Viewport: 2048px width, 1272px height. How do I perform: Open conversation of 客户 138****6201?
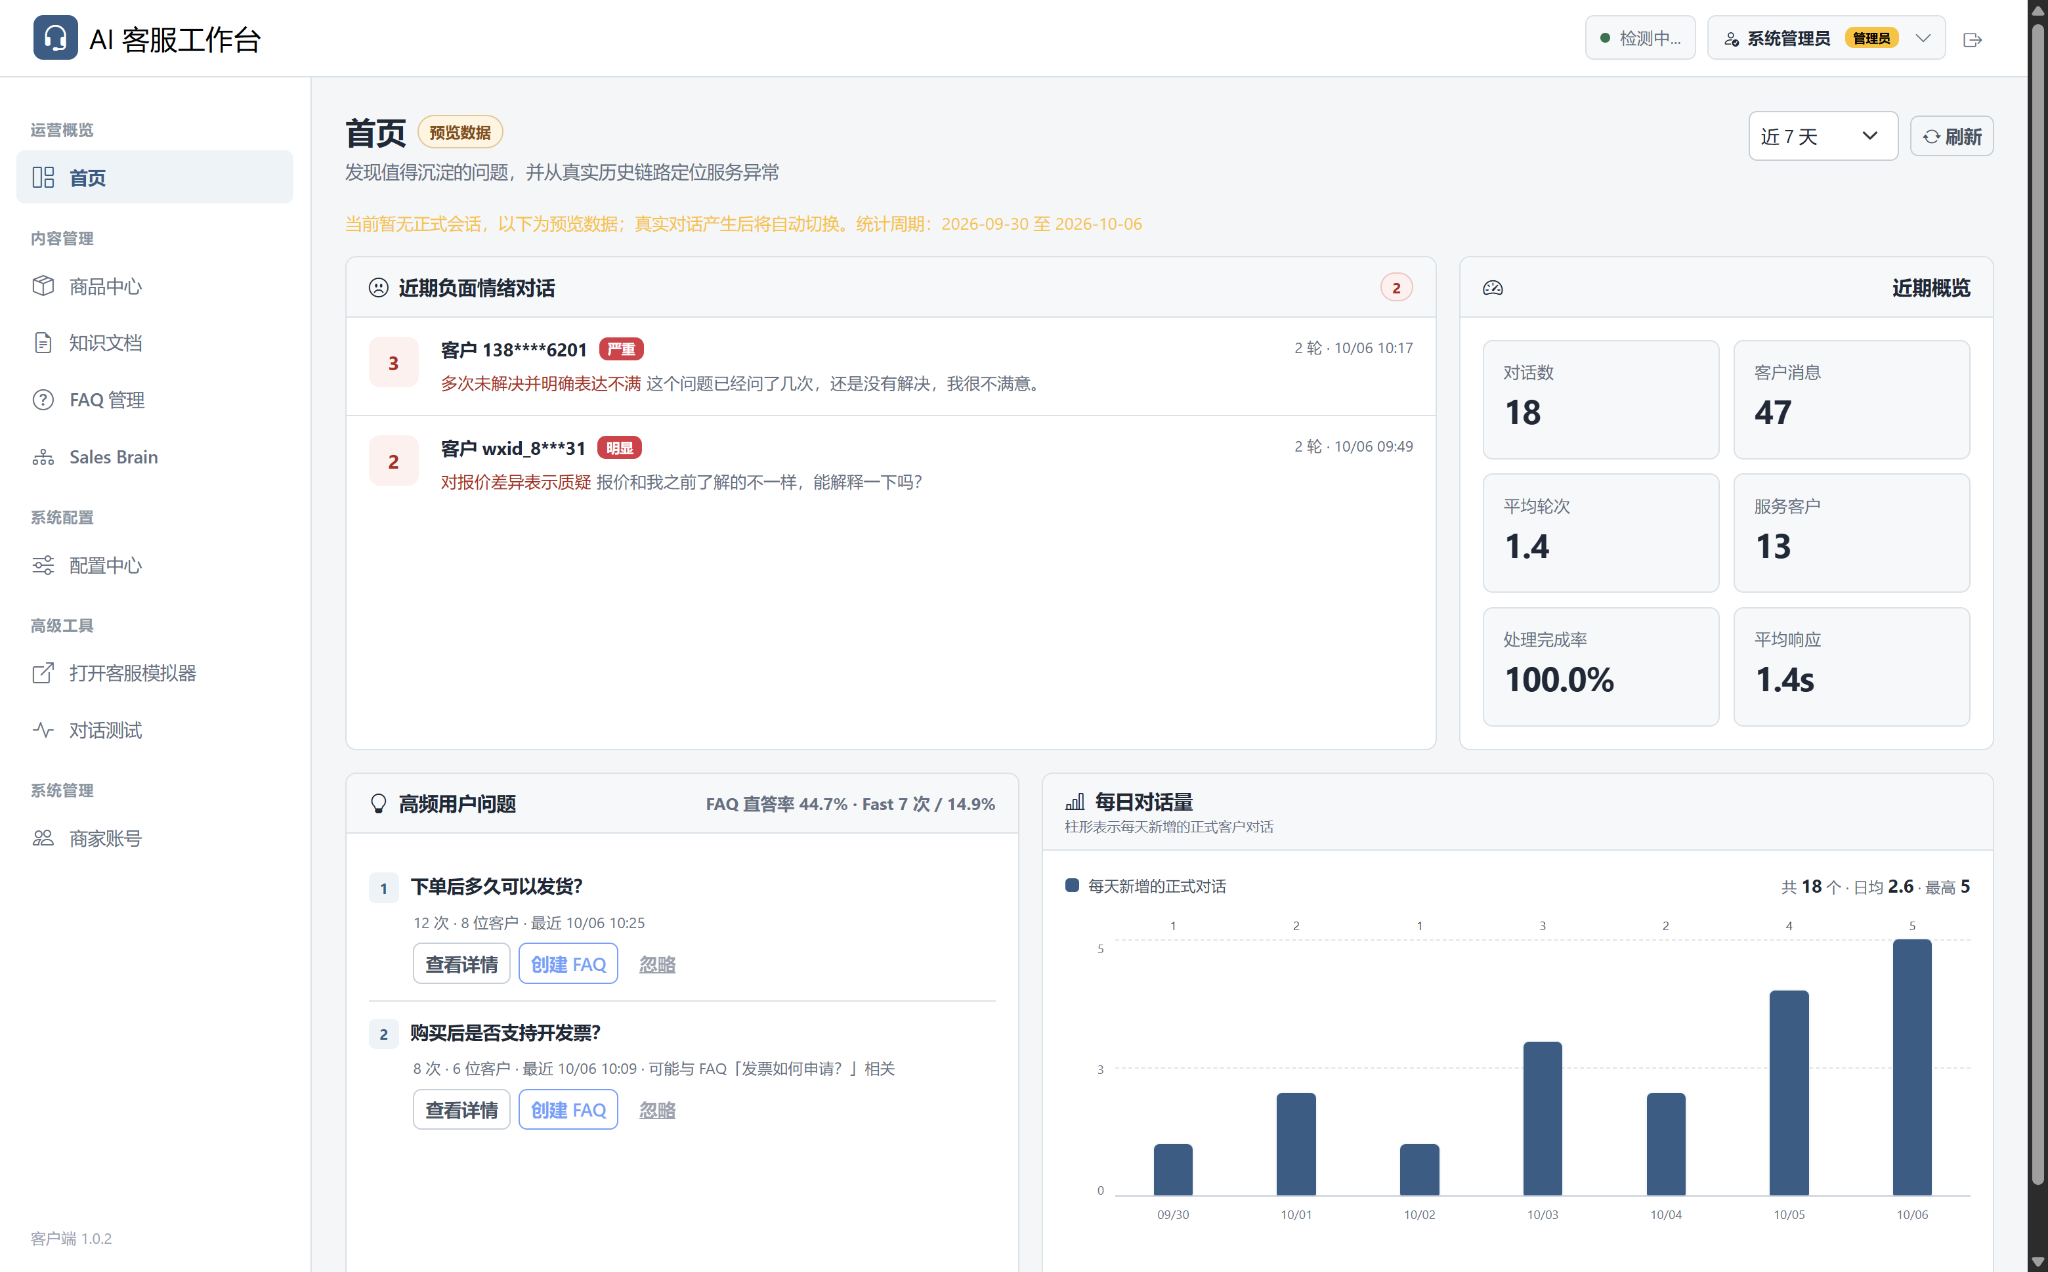pyautogui.click(x=890, y=366)
